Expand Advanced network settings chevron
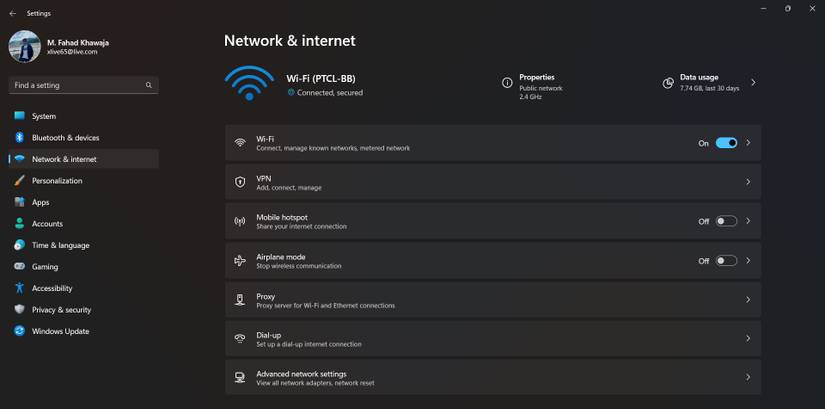Viewport: 825px width, 409px height. (748, 378)
